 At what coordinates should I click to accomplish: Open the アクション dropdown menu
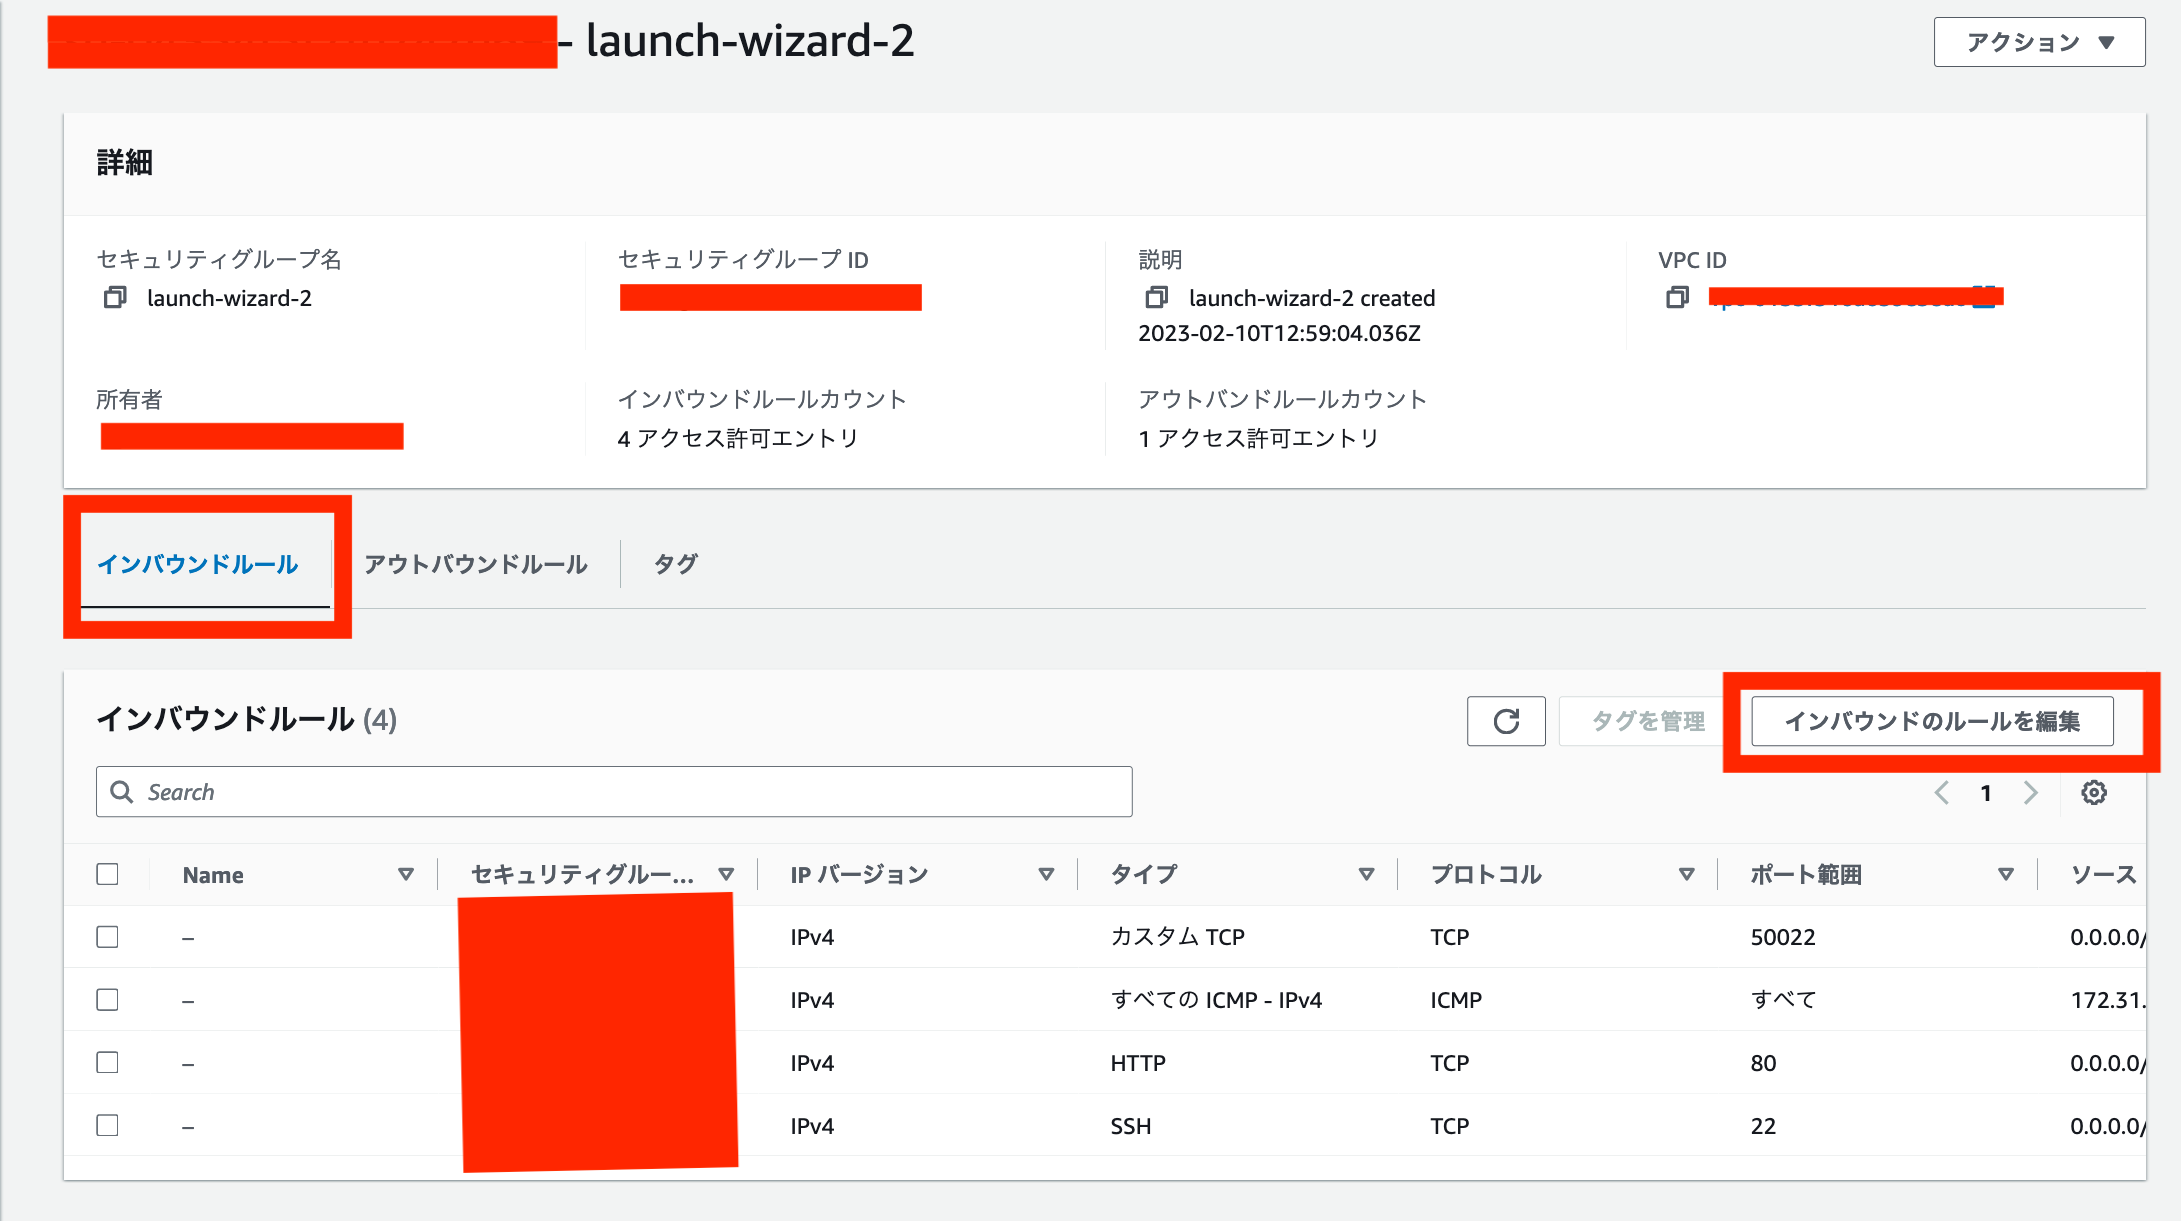pos(2039,42)
